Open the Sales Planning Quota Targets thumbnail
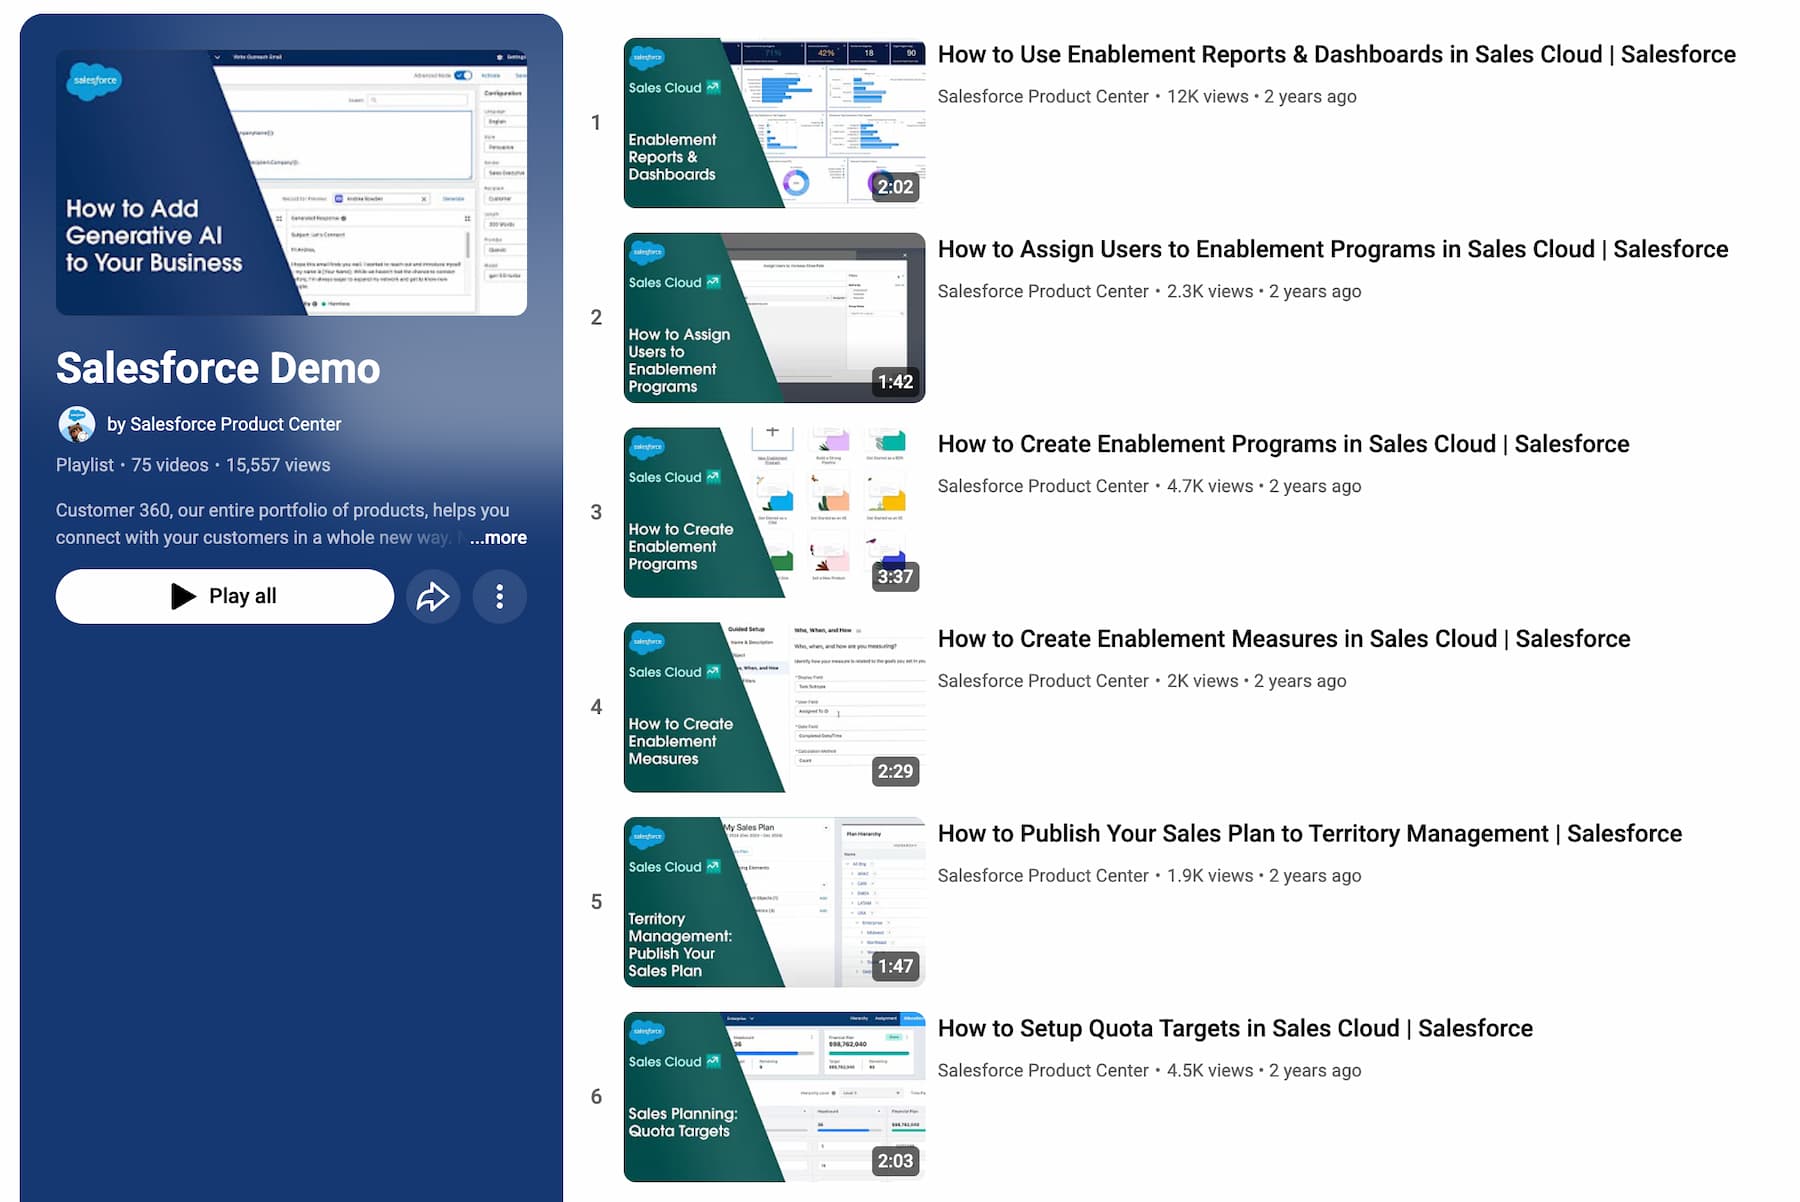Screen dimensions: 1800x1202 coord(774,1097)
